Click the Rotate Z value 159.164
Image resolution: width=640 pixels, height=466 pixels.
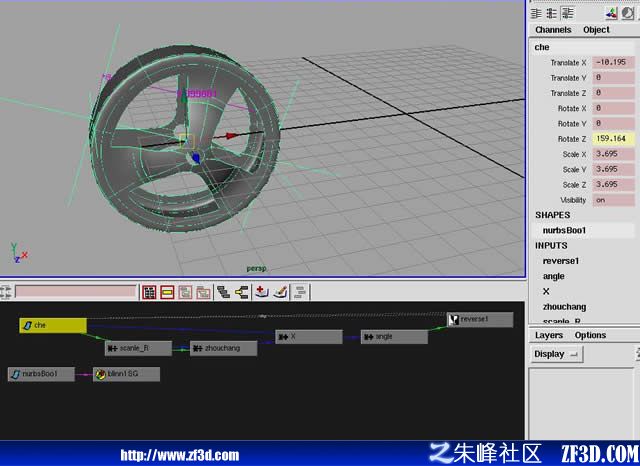coord(613,139)
